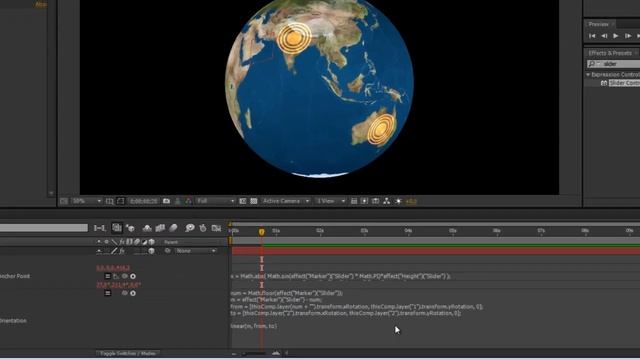
Task: Open the Active Camera dropdown
Action: [x=286, y=201]
